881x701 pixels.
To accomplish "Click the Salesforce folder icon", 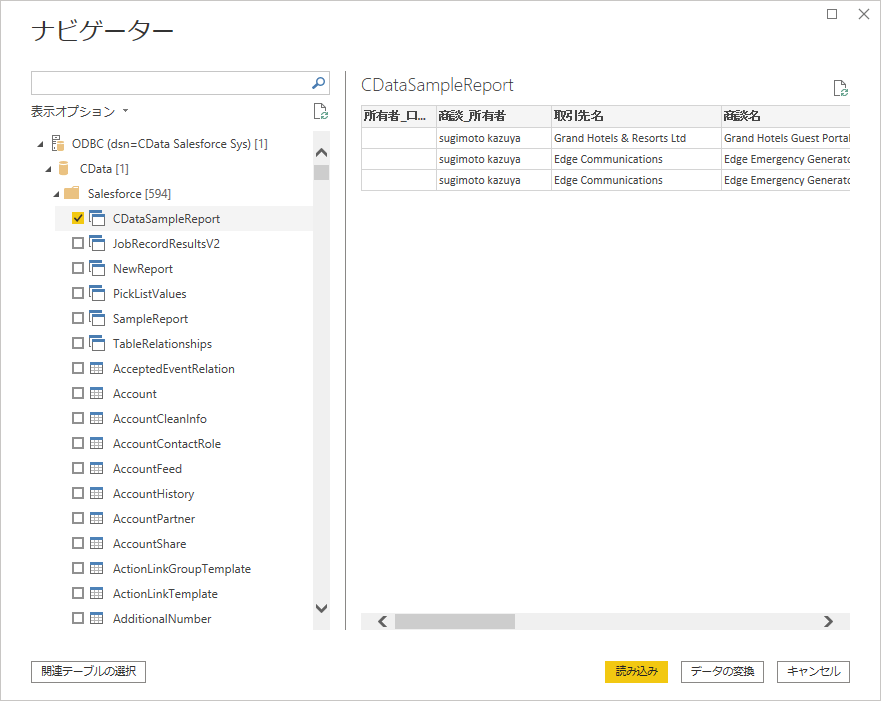I will [x=72, y=194].
